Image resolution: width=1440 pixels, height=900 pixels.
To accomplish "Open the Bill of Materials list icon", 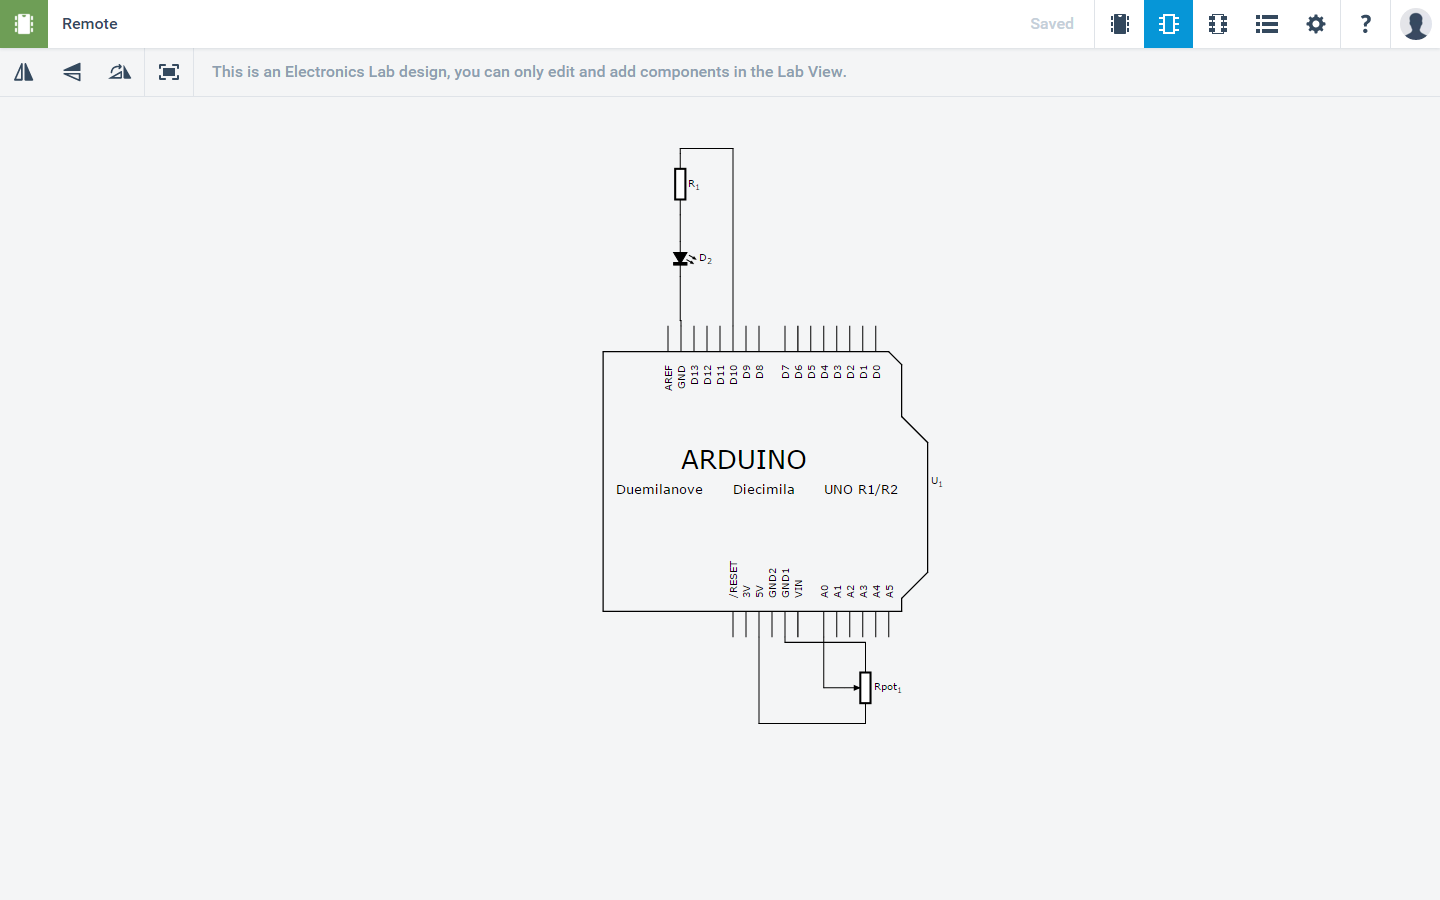I will coord(1267,24).
